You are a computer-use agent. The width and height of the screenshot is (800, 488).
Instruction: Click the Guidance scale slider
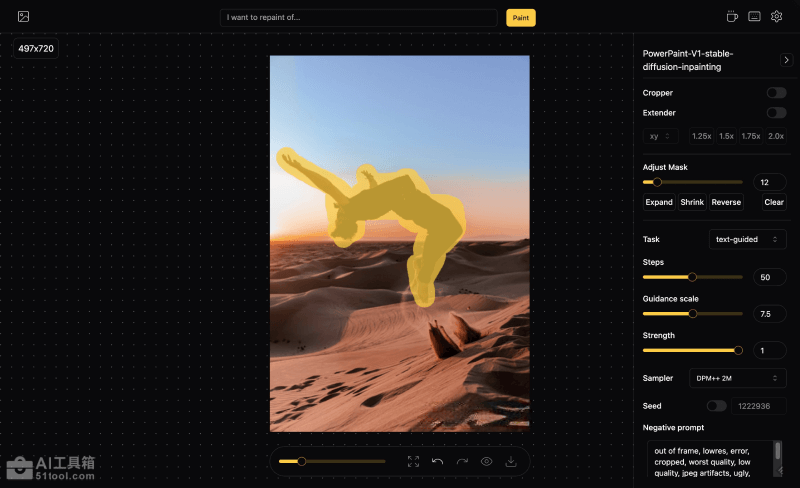tap(692, 313)
